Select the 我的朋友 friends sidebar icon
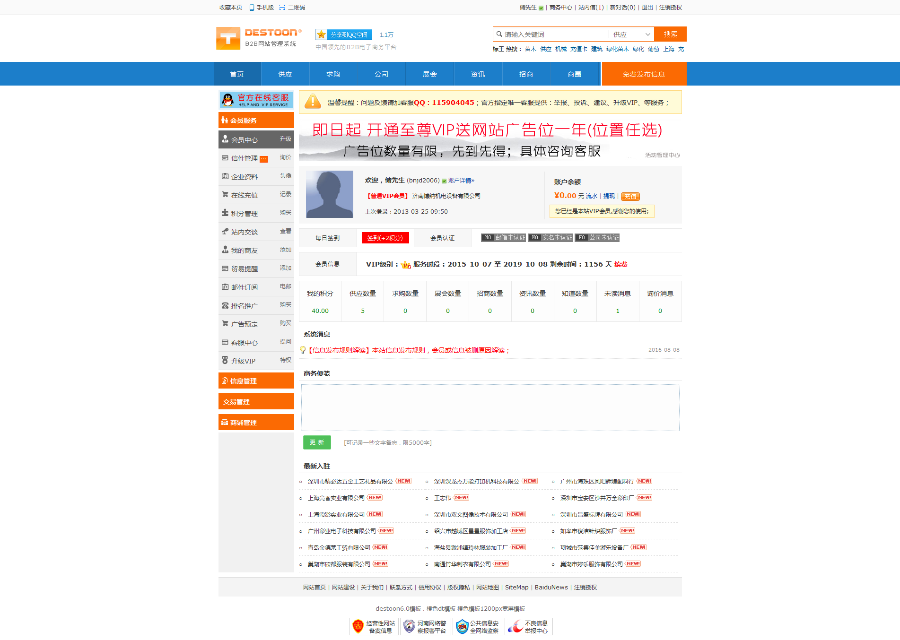The image size is (900, 640). click(225, 248)
